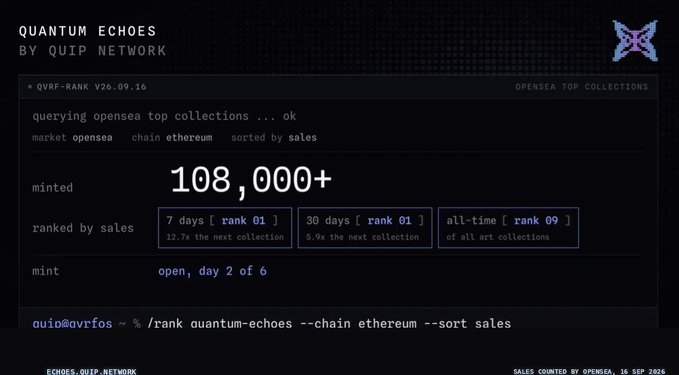Click the OPENSEA TOP COLLECTIONS header text

pos(582,87)
